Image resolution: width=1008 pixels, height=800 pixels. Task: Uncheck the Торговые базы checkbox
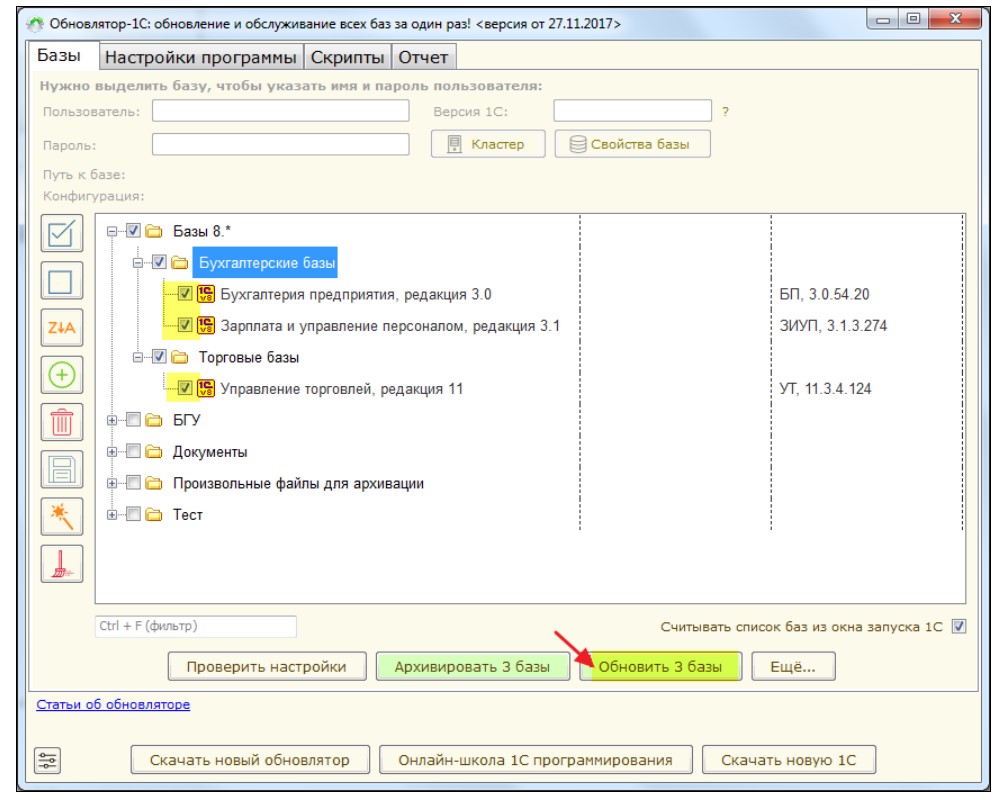pos(159,356)
